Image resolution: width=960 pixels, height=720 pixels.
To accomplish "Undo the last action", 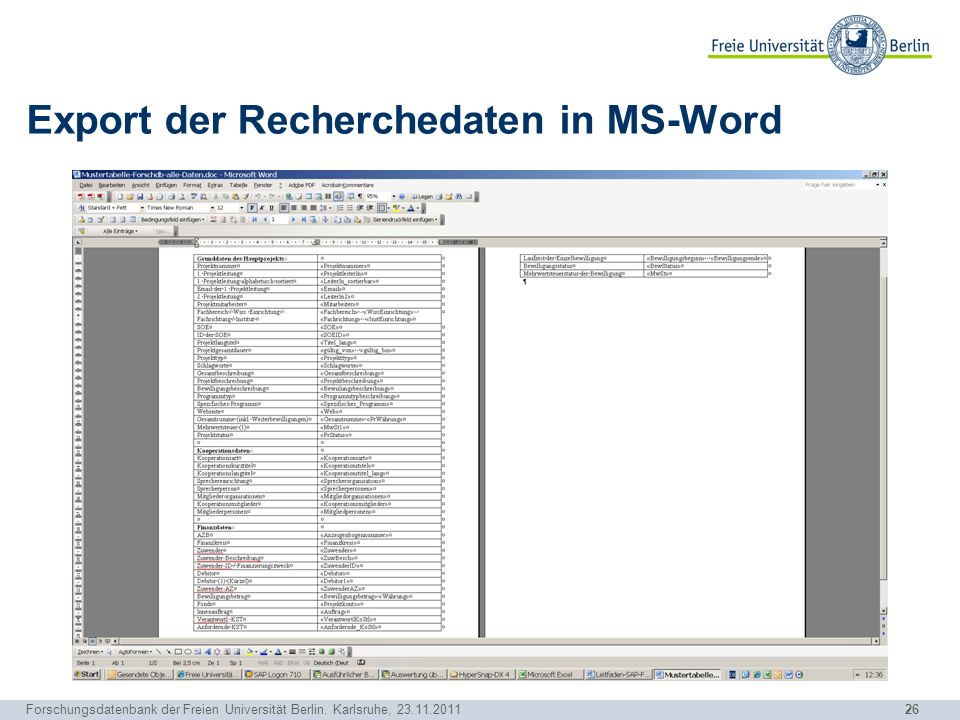I will [x=258, y=197].
